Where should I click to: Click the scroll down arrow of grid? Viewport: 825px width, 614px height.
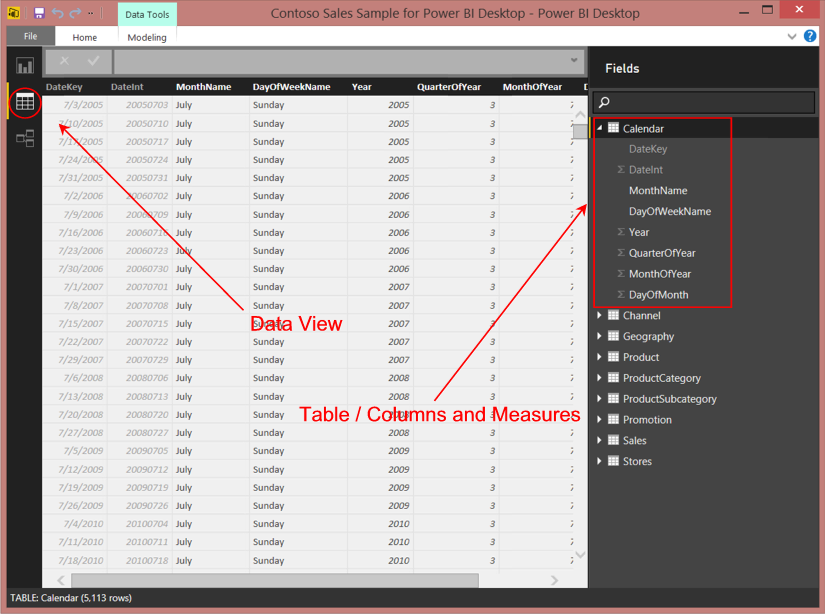(x=580, y=555)
